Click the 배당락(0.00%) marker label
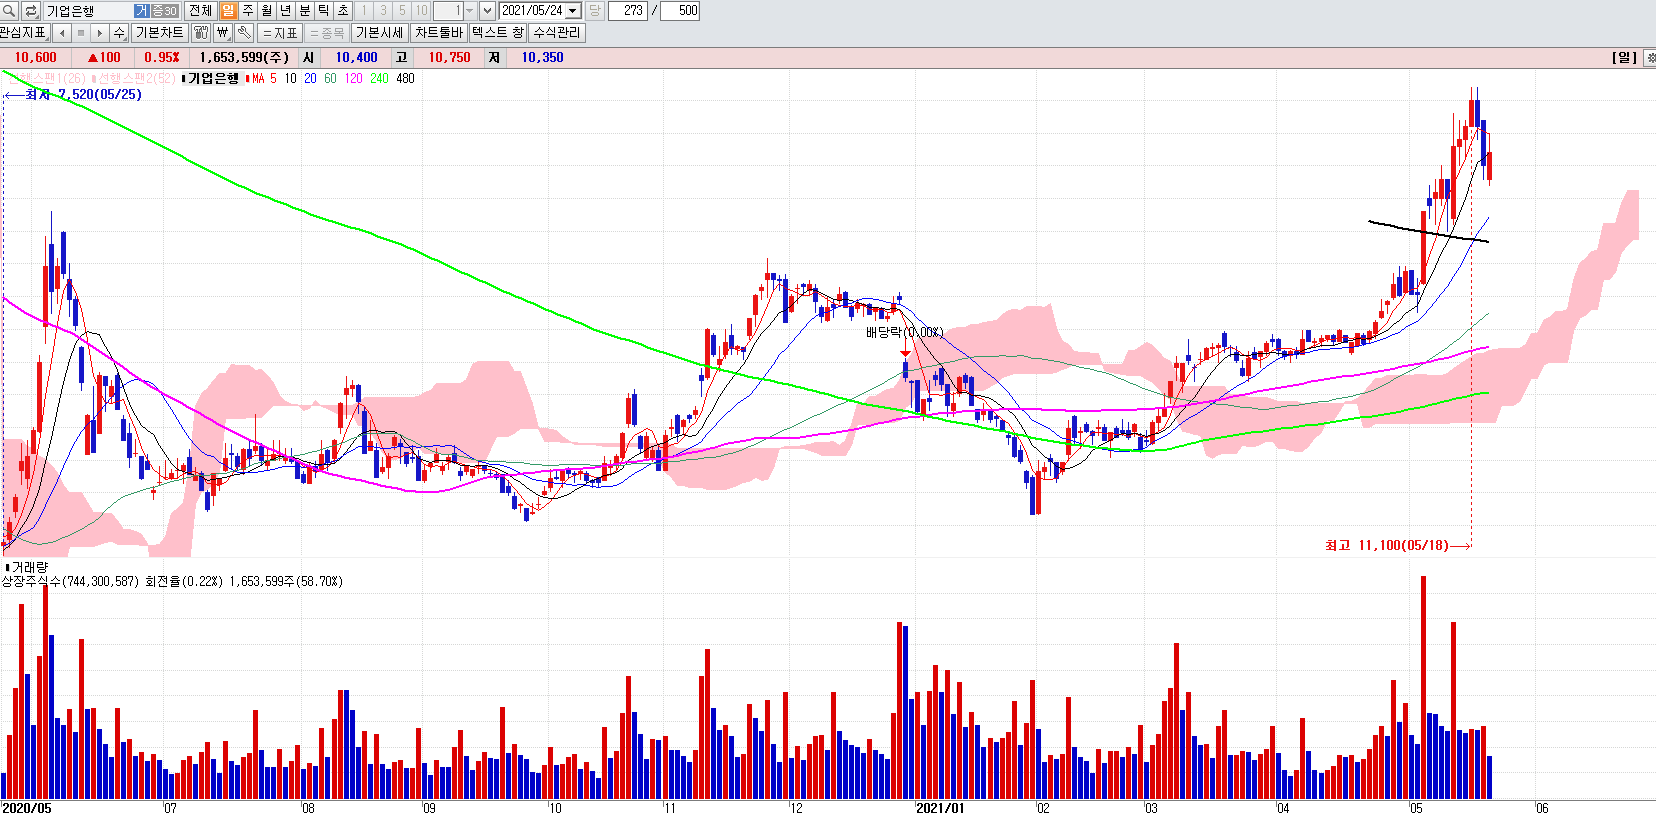1656x815 pixels. pos(904,332)
